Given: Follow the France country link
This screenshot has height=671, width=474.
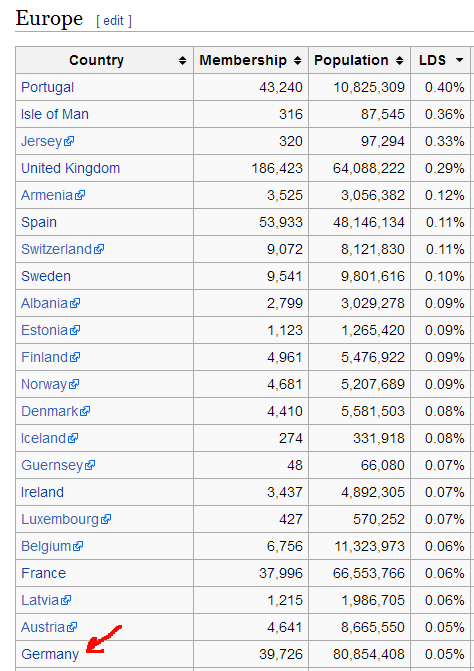Looking at the screenshot, I should click(x=44, y=573).
